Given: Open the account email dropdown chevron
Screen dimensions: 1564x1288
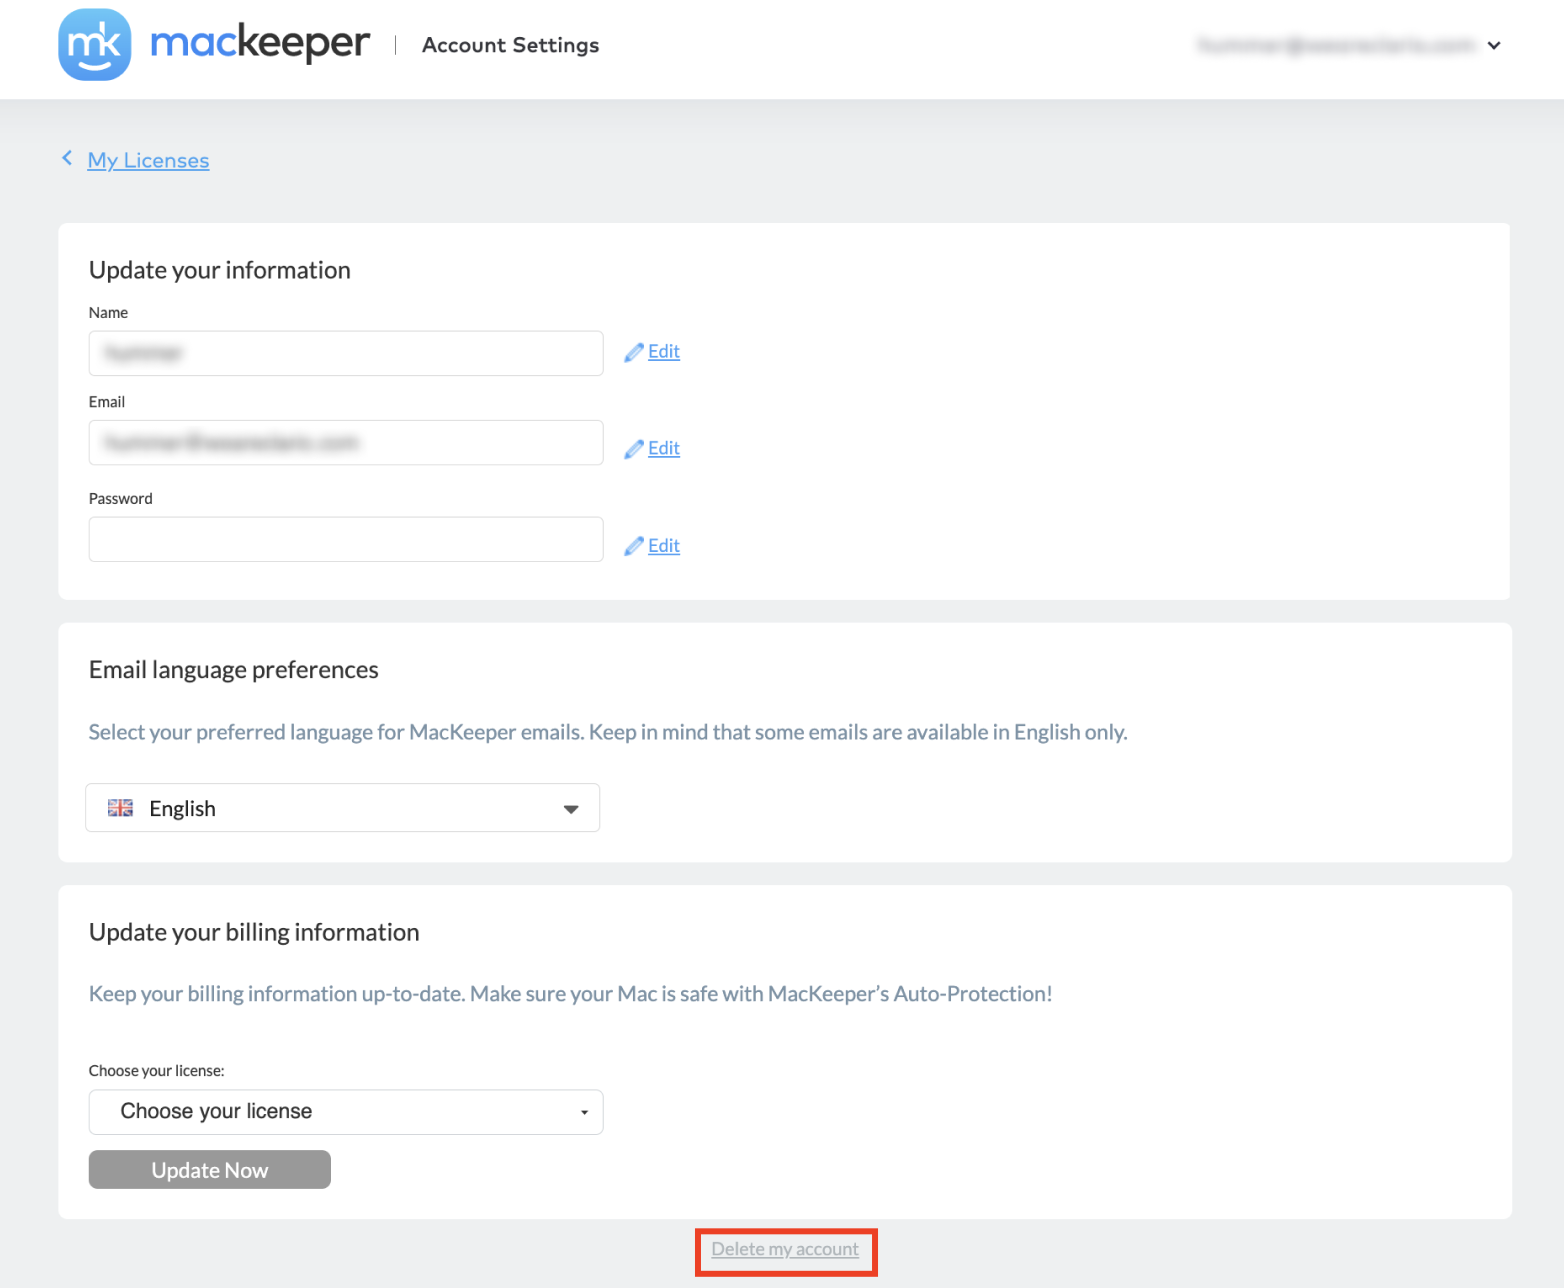Looking at the screenshot, I should [1494, 45].
